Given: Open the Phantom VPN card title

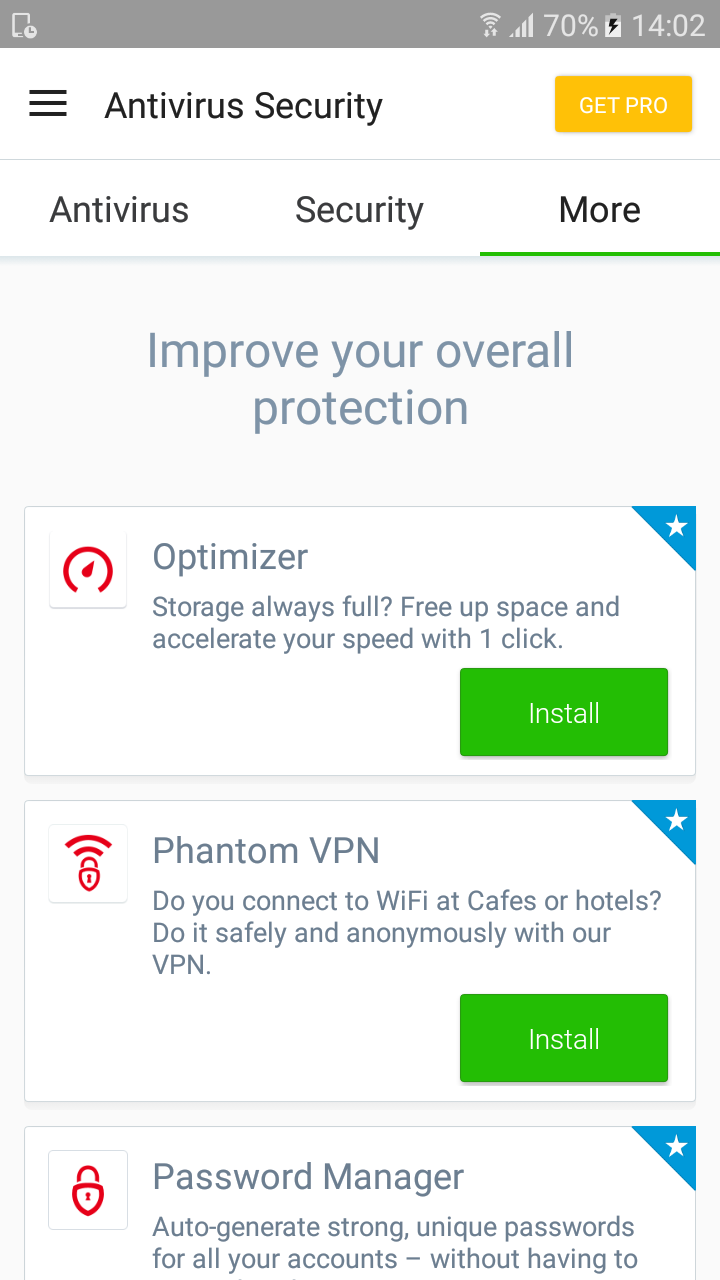Looking at the screenshot, I should tap(266, 851).
